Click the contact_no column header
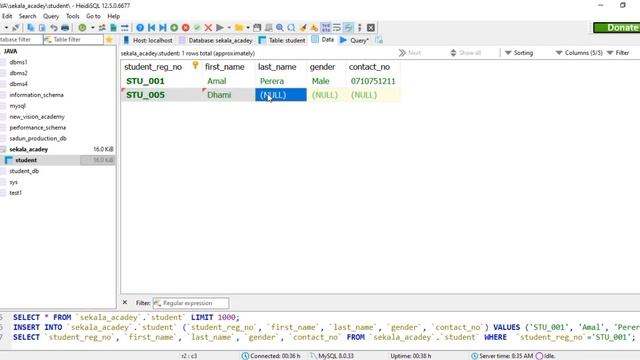Screen dimensions: 640x360 [373, 67]
